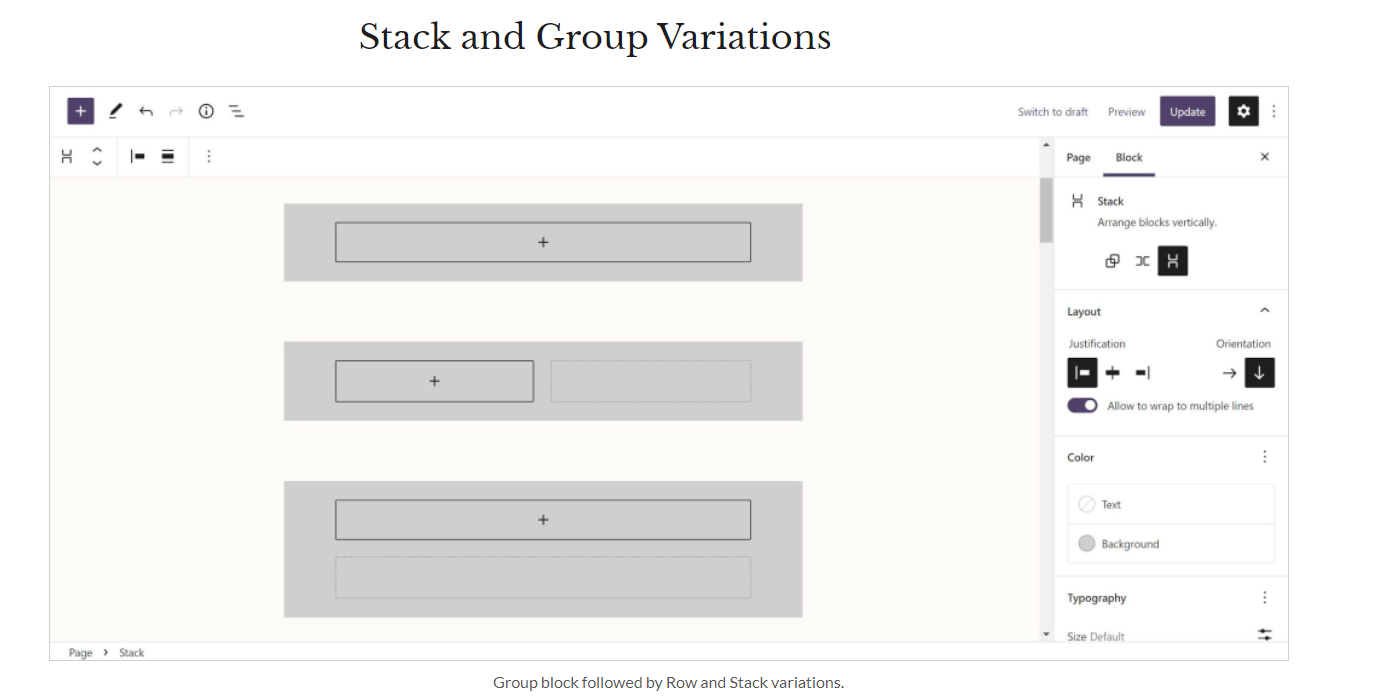Select justify items center option
Viewport: 1387px width, 700px height.
(x=1112, y=373)
